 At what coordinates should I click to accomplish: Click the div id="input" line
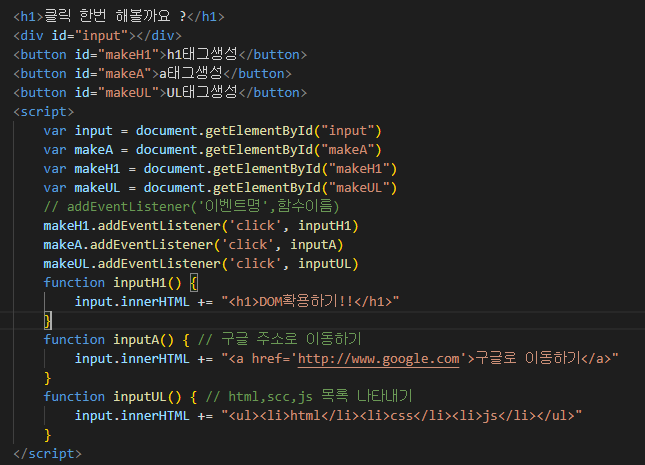point(97,36)
